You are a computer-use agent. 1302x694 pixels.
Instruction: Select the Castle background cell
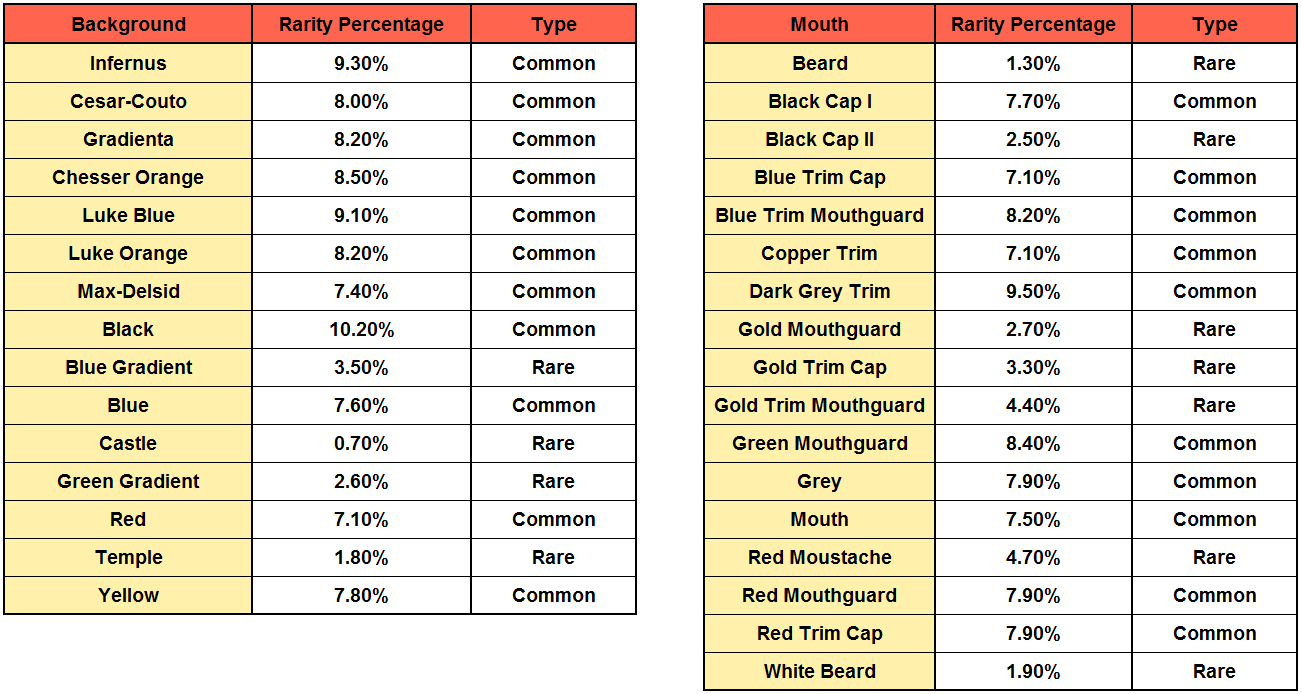(x=128, y=443)
